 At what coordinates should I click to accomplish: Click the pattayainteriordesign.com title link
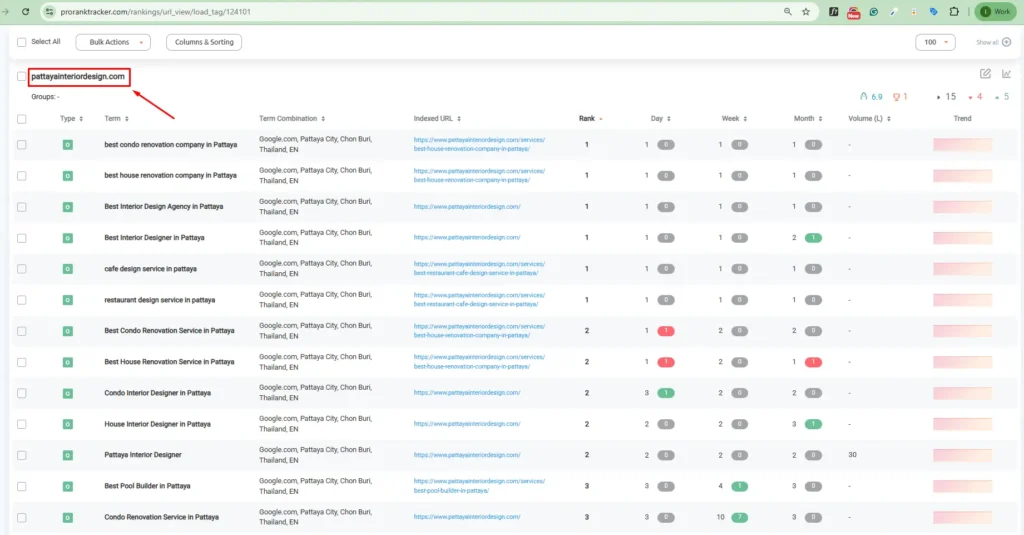78,76
